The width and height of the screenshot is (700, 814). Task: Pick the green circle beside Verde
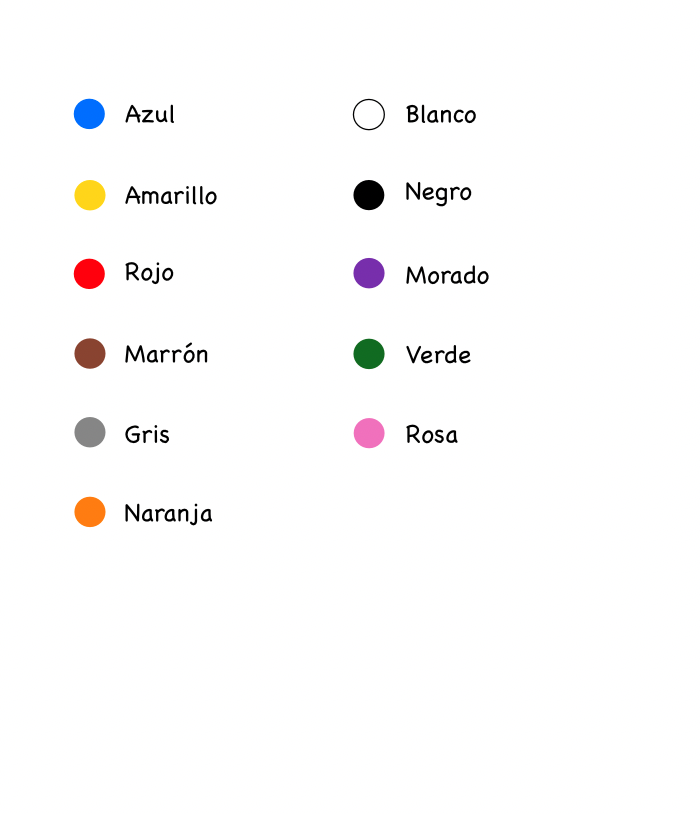click(369, 354)
